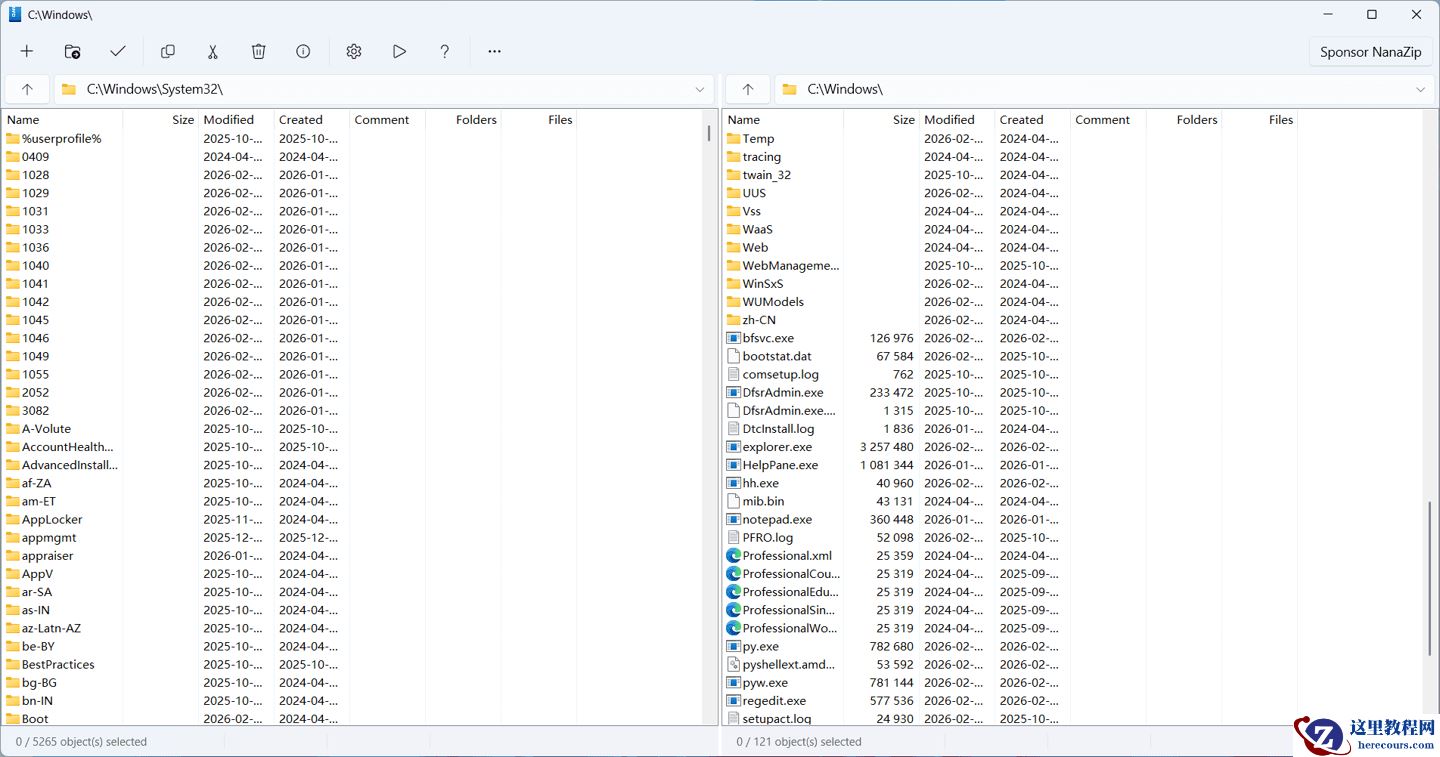Go up one folder in right pane

[x=747, y=89]
